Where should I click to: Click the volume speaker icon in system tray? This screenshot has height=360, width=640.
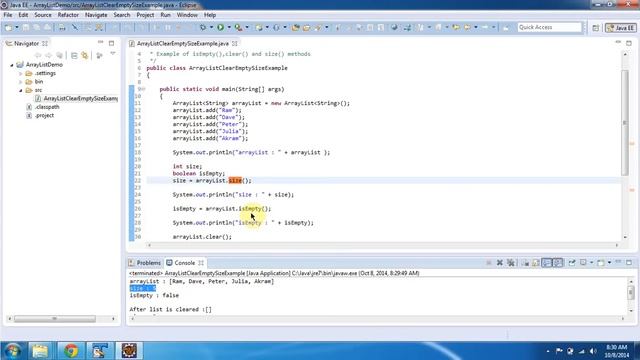[x=593, y=351]
